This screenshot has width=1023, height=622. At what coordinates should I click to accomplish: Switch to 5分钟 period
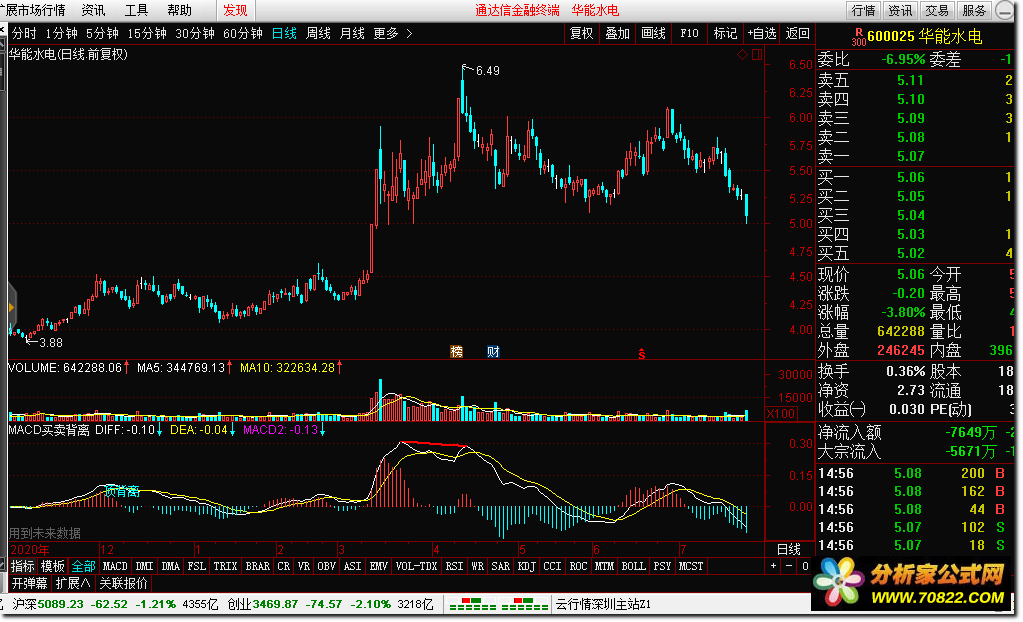pos(102,33)
